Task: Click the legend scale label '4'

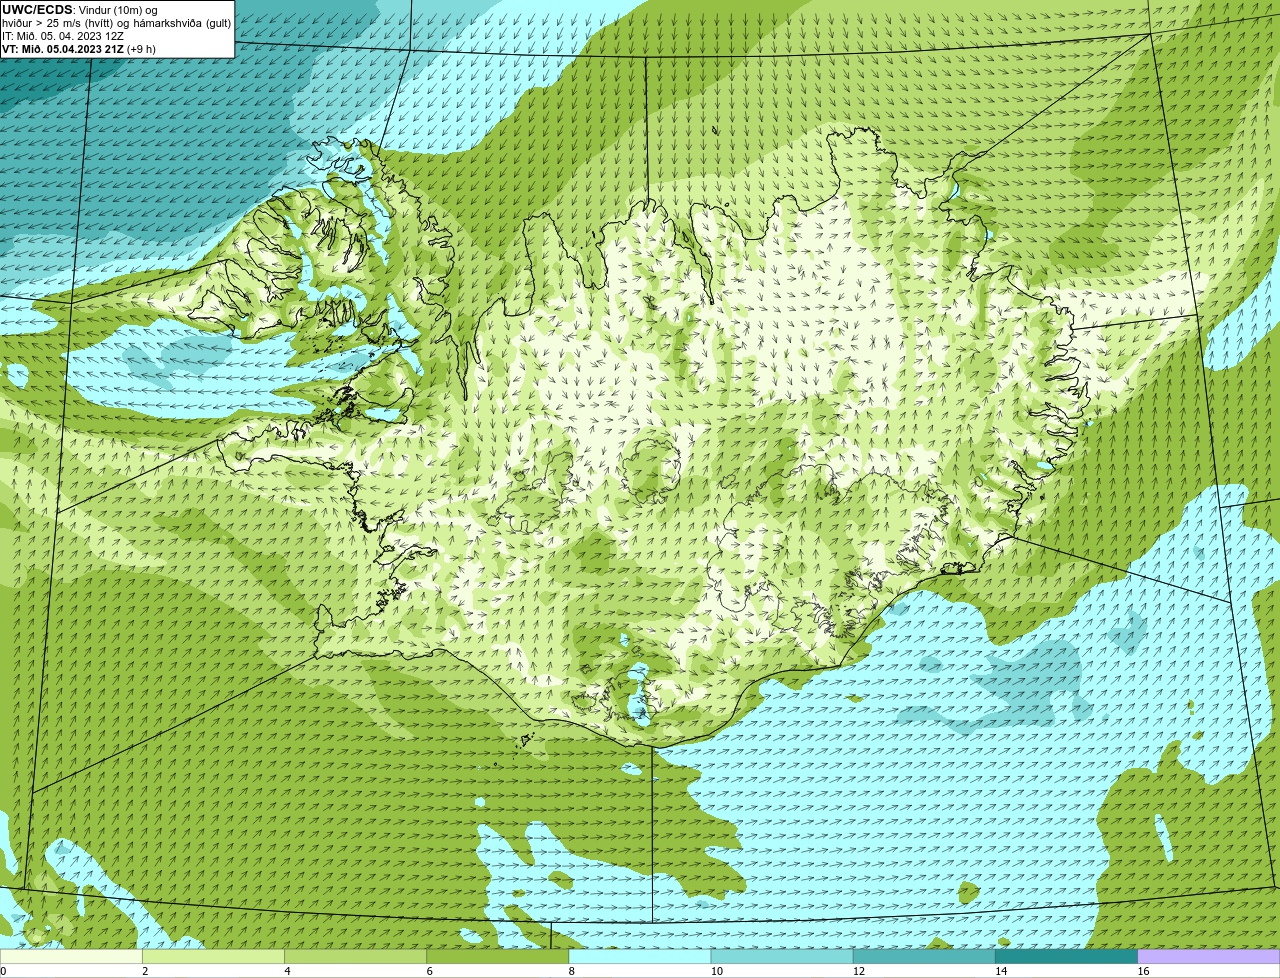Action: (287, 971)
